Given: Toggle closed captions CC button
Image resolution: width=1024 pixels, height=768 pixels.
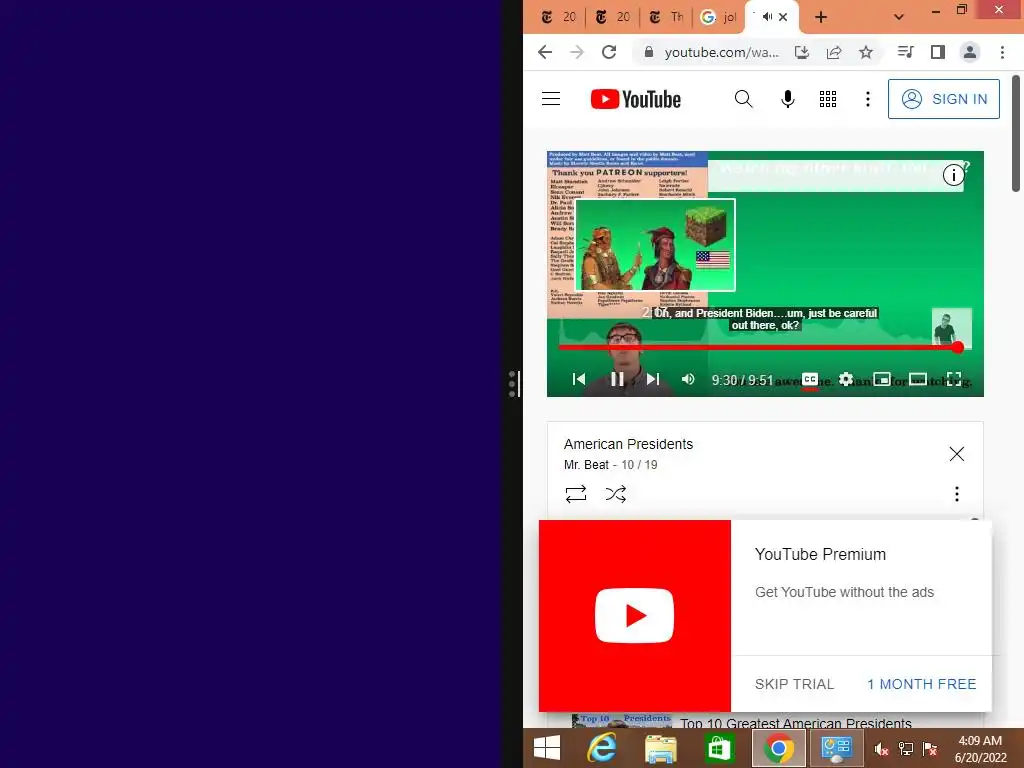Looking at the screenshot, I should click(x=810, y=379).
